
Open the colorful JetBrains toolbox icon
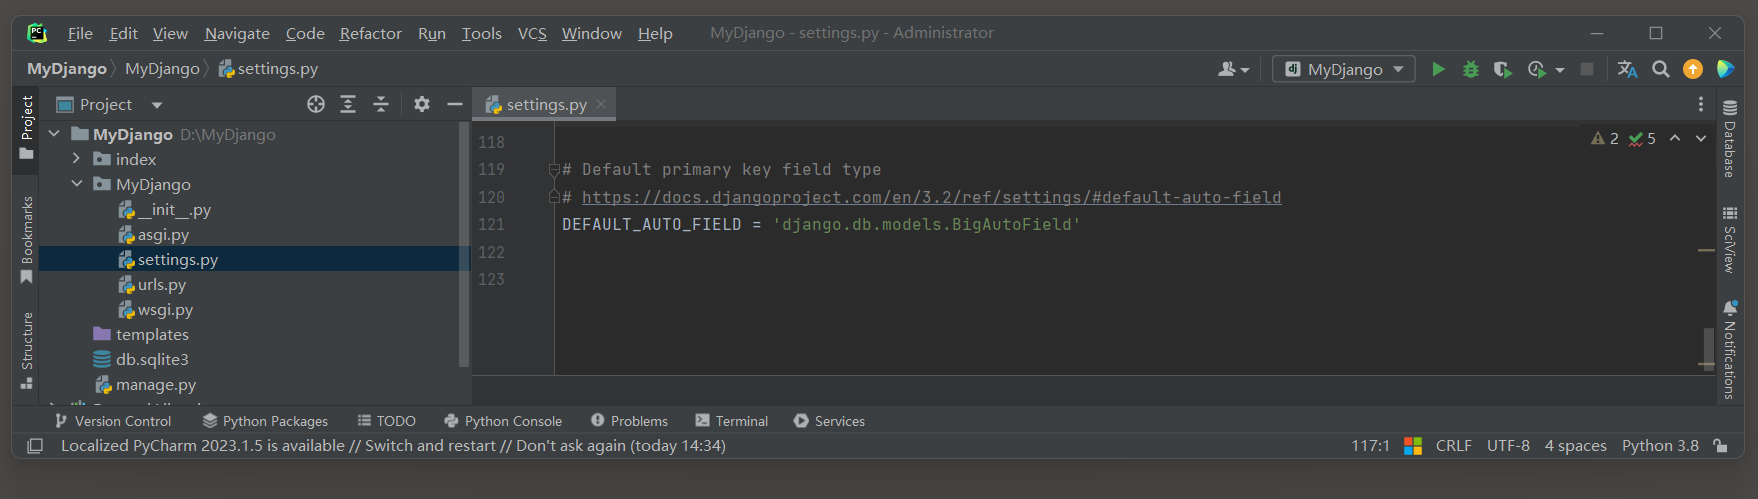click(1725, 69)
